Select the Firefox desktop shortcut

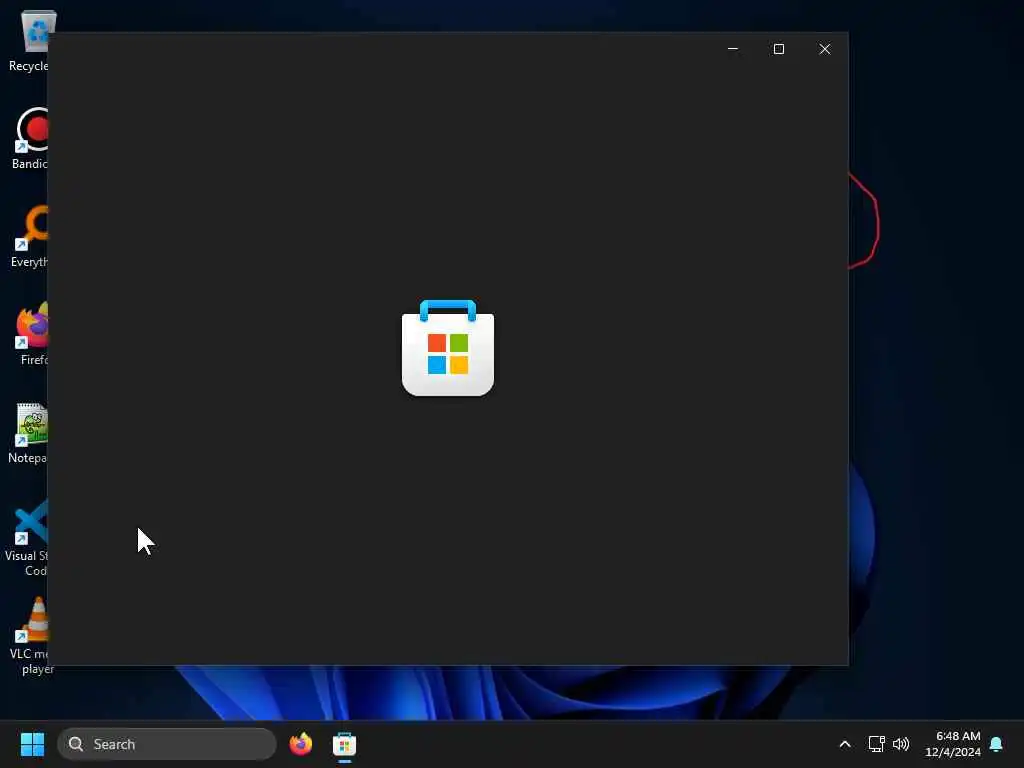(x=31, y=334)
